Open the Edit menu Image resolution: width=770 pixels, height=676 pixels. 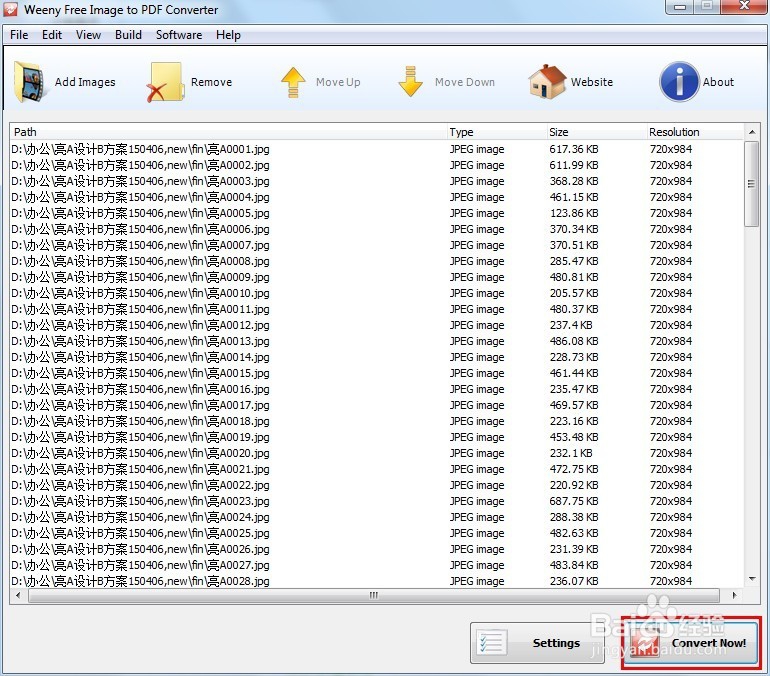pyautogui.click(x=52, y=35)
